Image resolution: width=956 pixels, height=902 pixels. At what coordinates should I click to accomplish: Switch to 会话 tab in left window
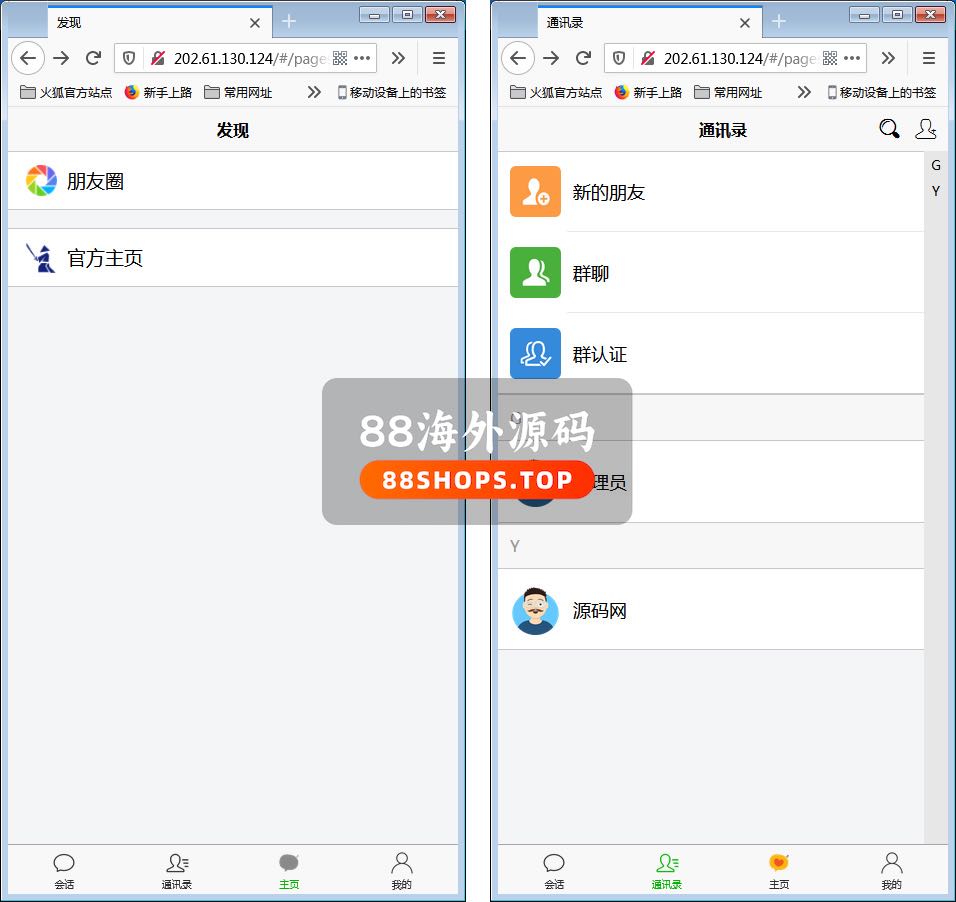[64, 870]
